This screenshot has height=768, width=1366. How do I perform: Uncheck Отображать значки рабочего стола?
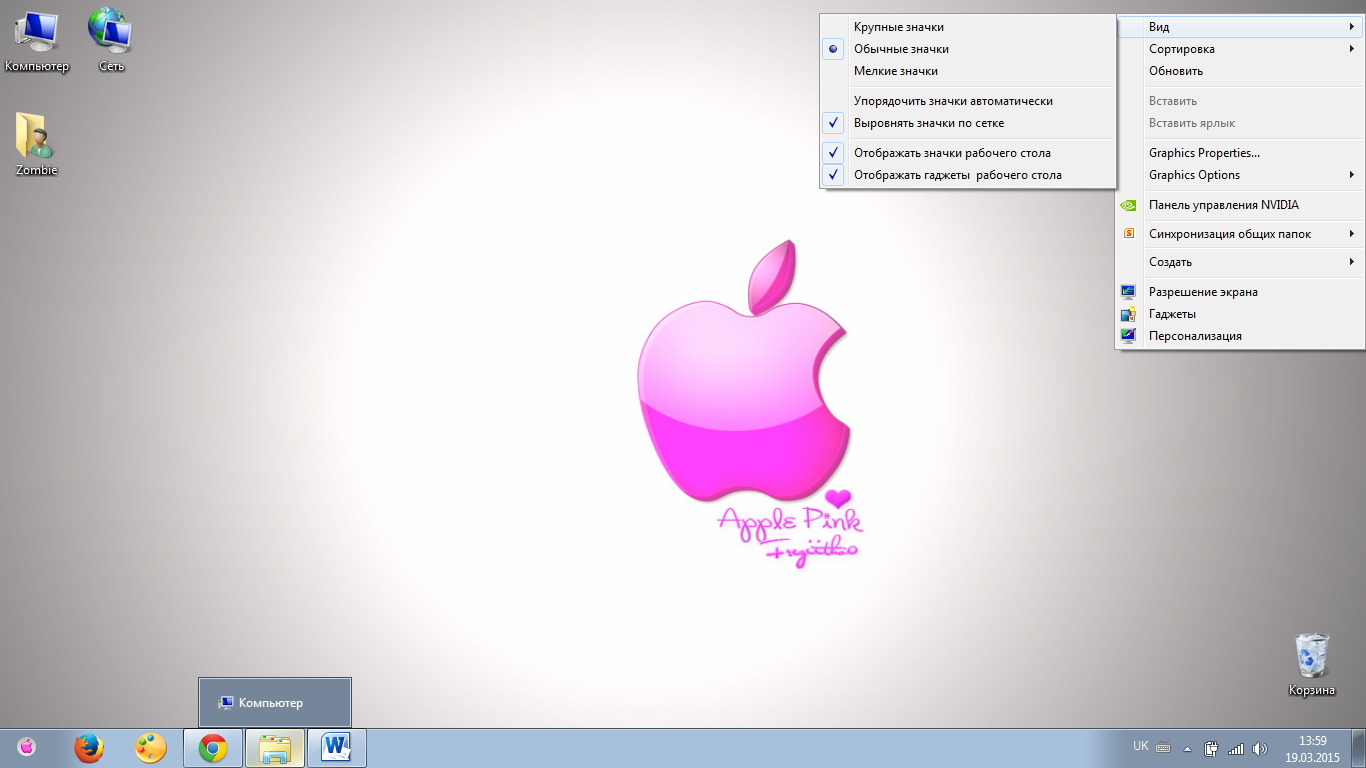point(951,153)
